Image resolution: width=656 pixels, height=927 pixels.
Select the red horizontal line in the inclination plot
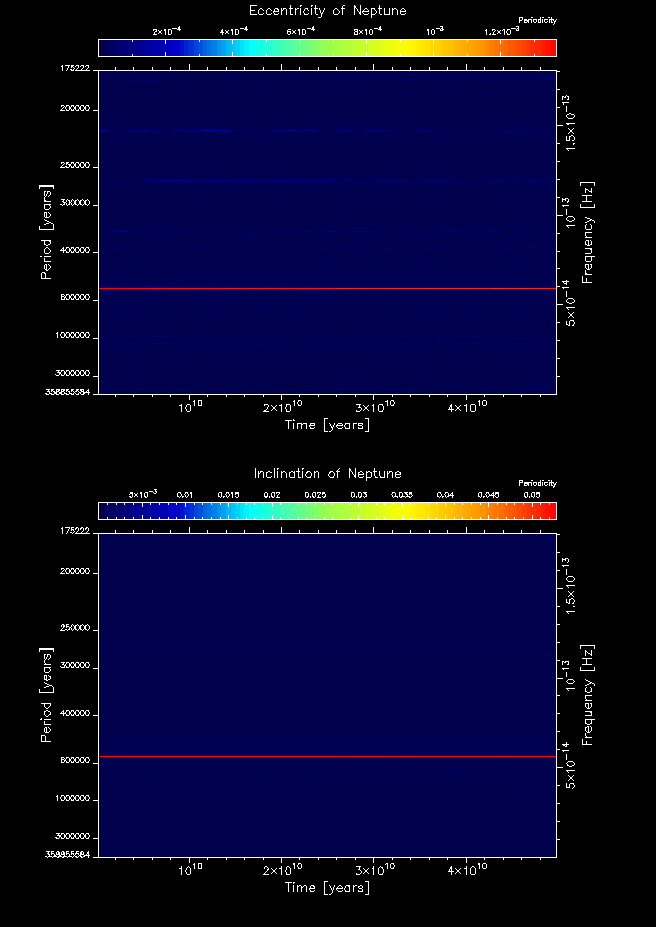tap(327, 757)
